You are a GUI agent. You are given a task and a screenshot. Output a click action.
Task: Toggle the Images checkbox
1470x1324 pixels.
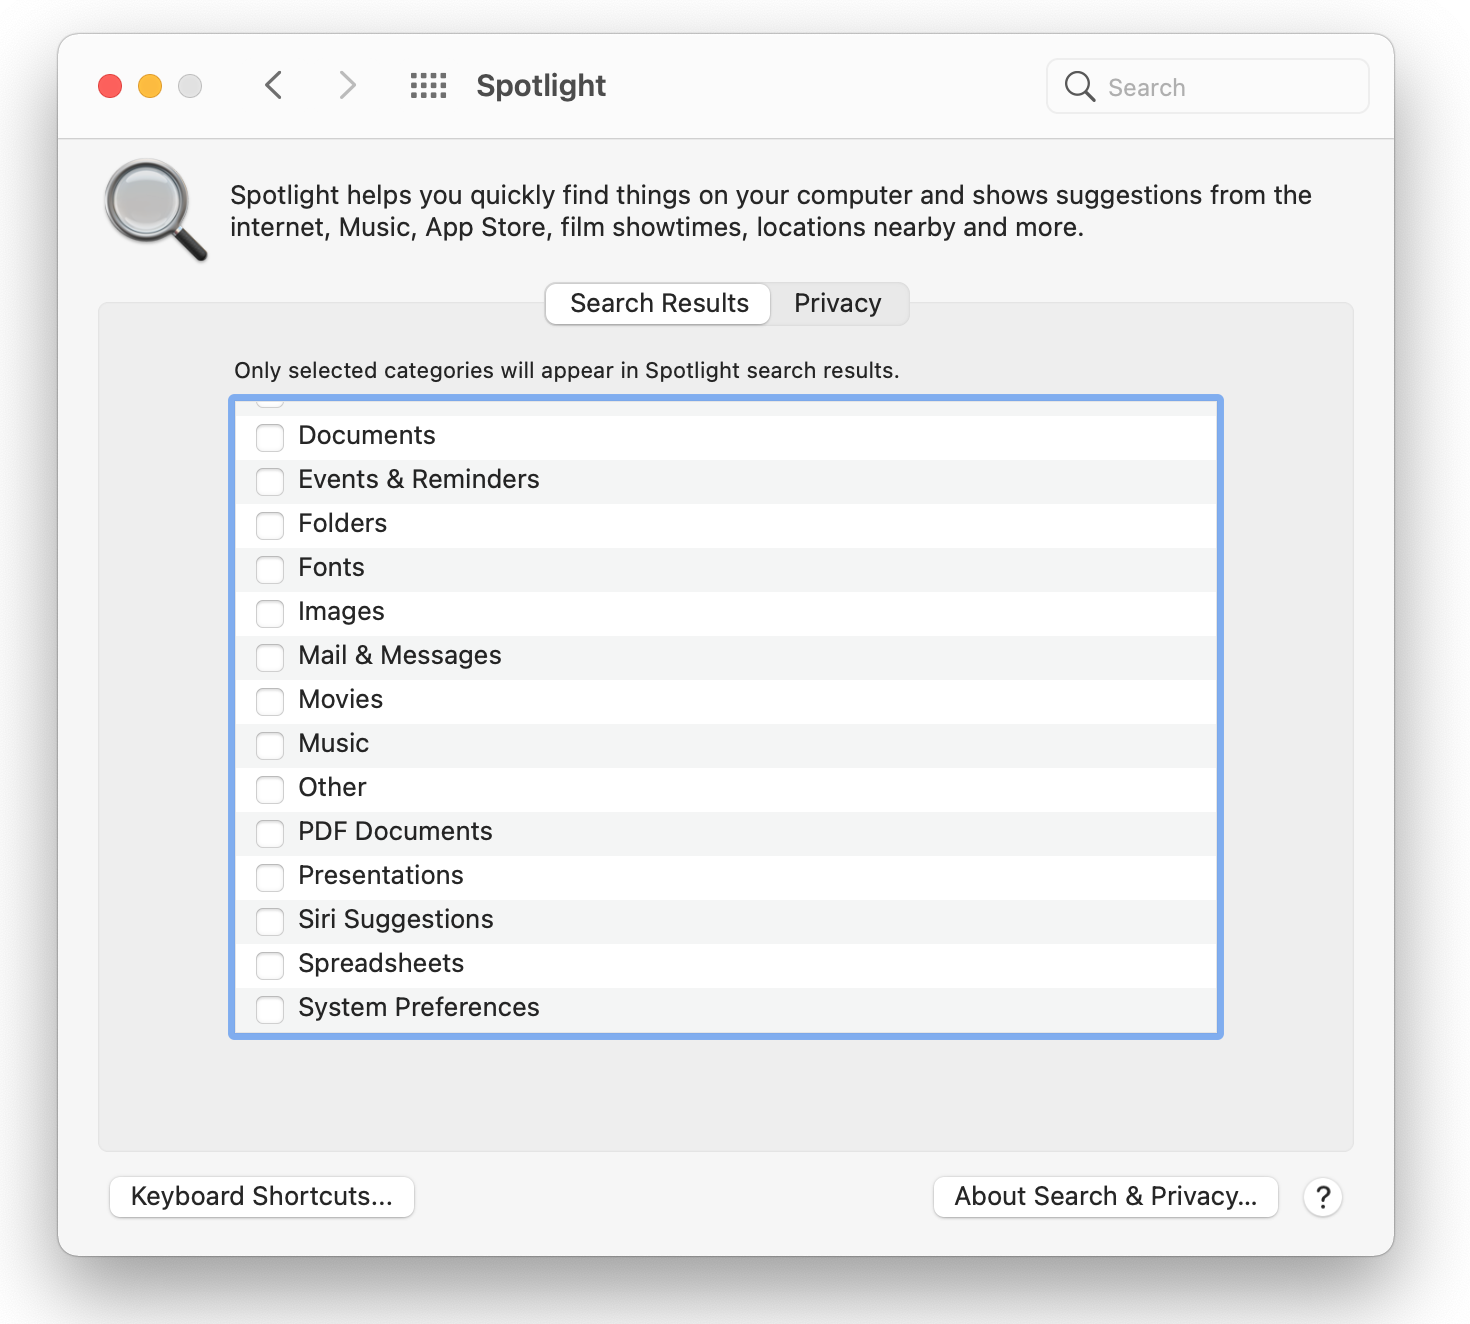(x=270, y=613)
